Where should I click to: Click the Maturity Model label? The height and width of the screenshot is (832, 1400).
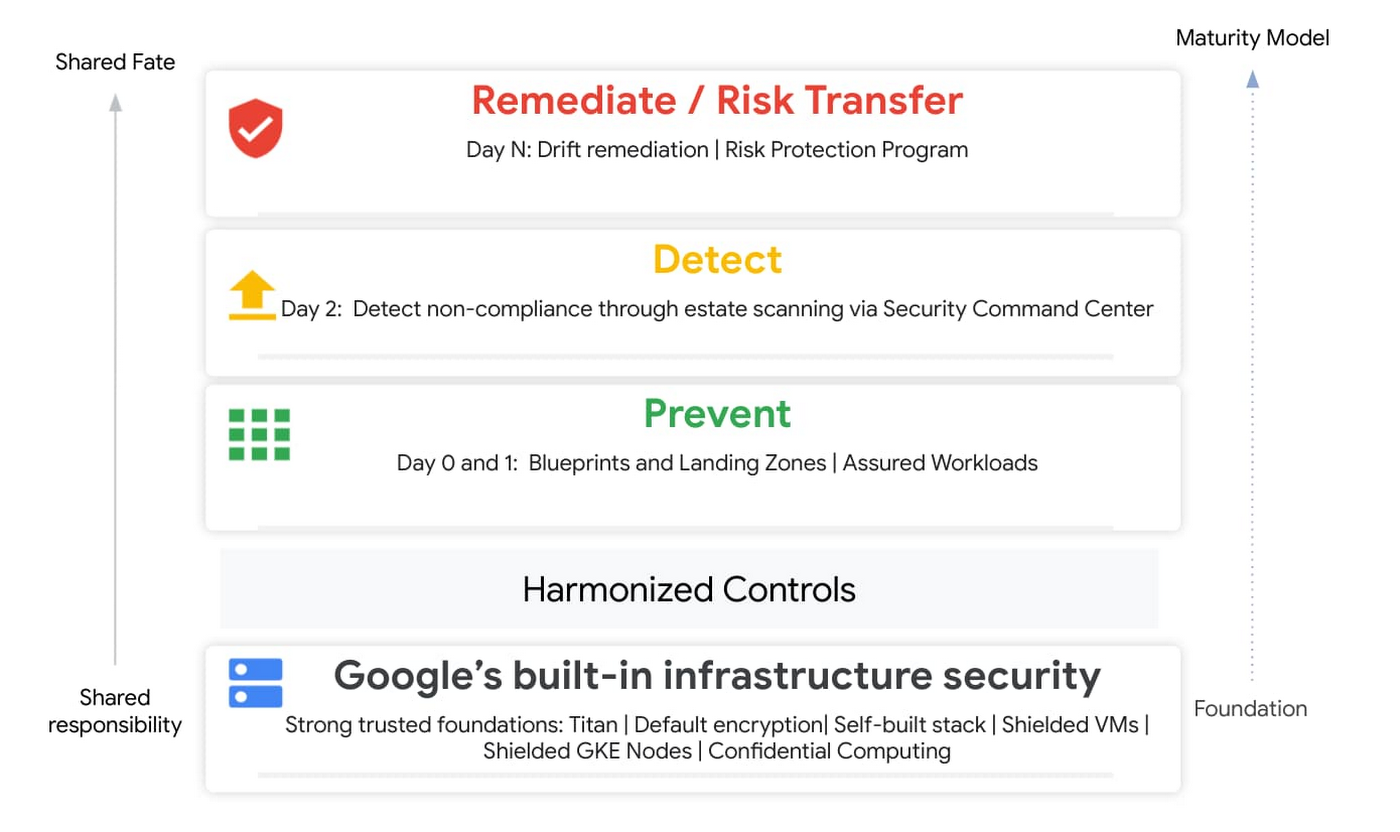1252,38
